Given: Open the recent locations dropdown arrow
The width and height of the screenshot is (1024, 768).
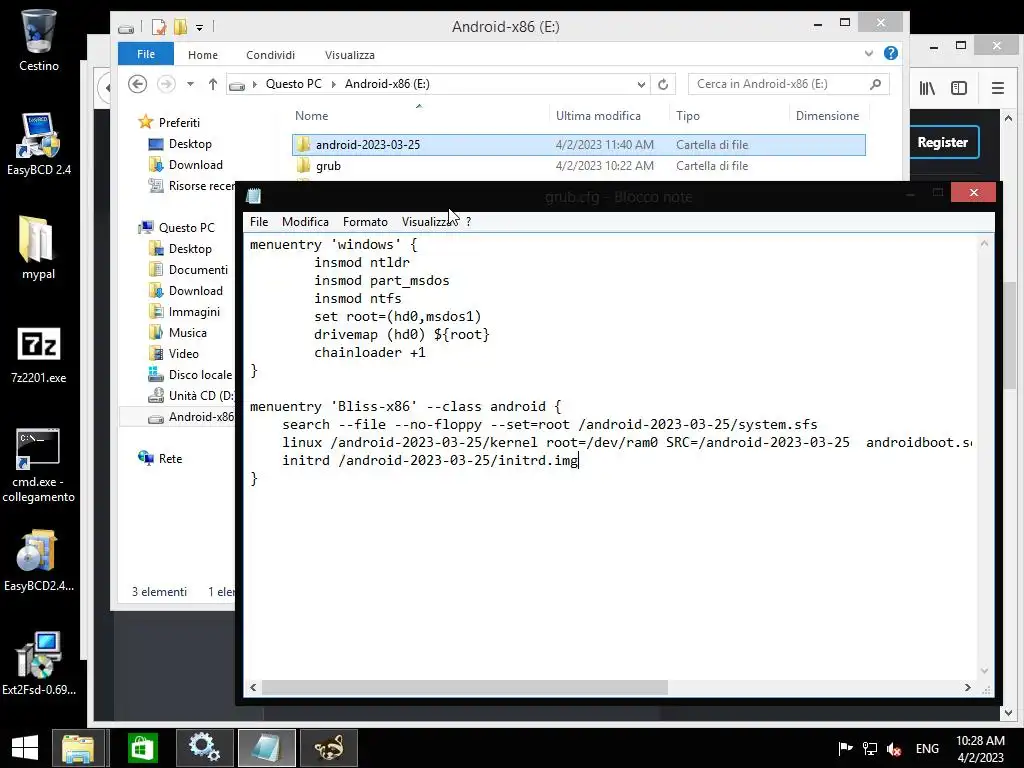Looking at the screenshot, I should pos(190,84).
